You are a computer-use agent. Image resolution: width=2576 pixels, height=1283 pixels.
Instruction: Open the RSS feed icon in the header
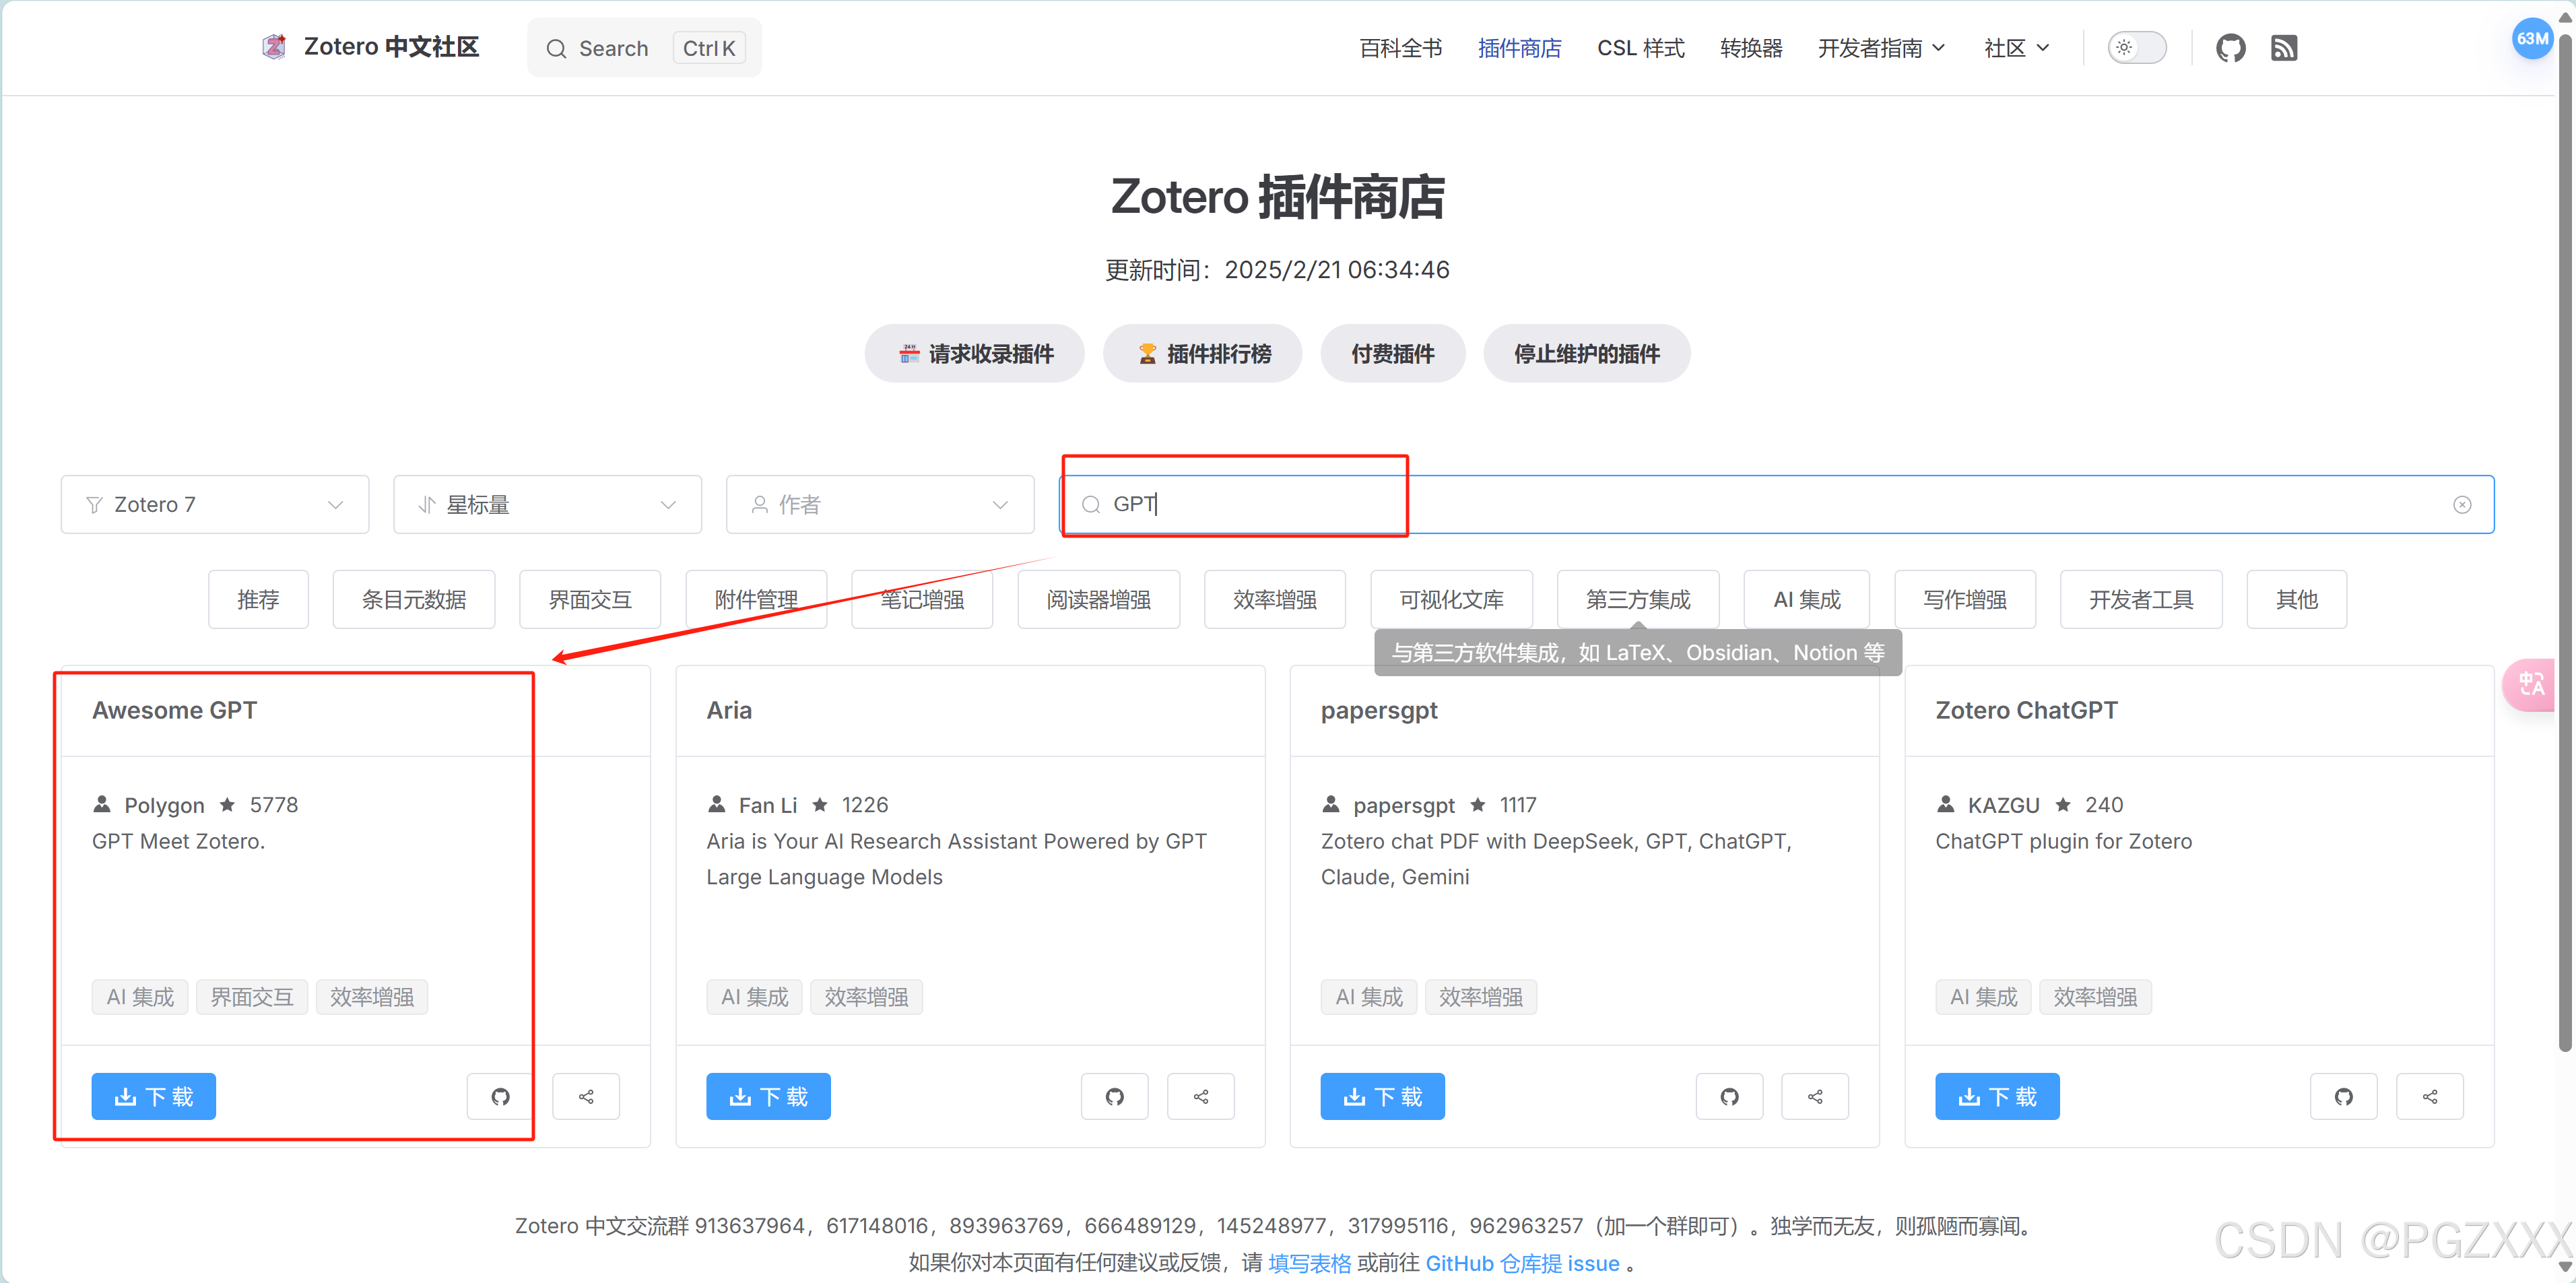(2284, 48)
